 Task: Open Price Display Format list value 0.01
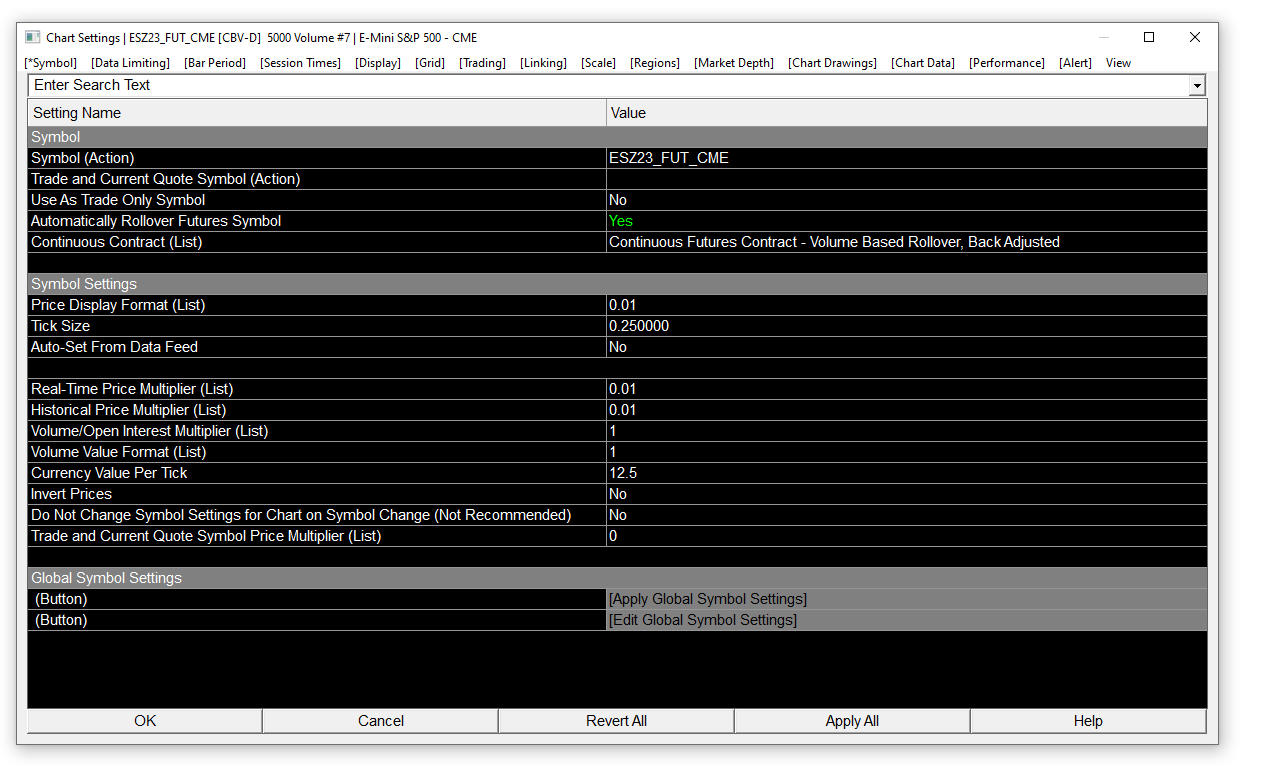[906, 305]
